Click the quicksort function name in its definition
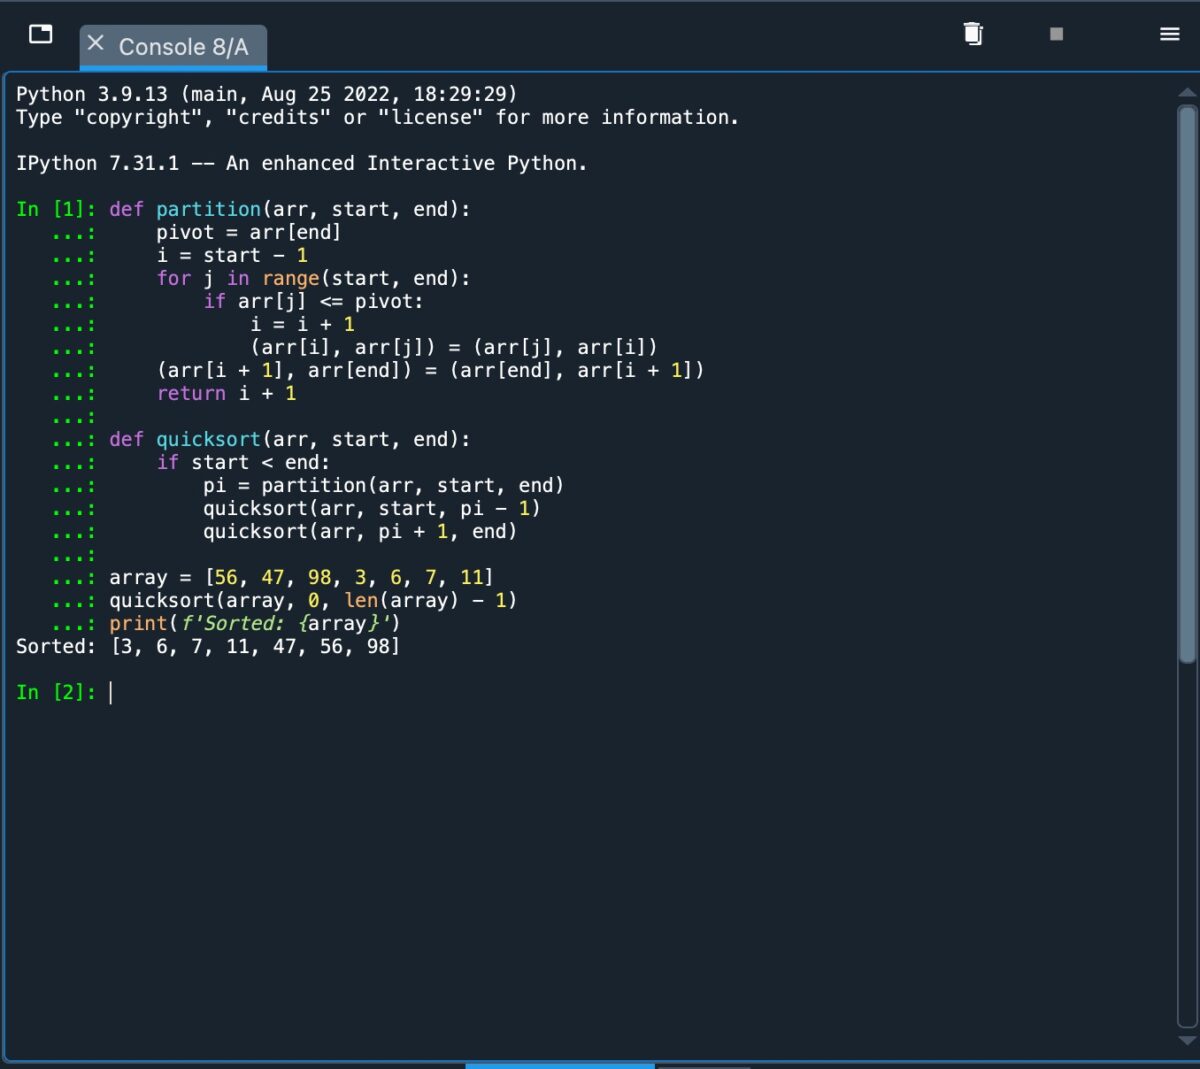 tap(208, 439)
